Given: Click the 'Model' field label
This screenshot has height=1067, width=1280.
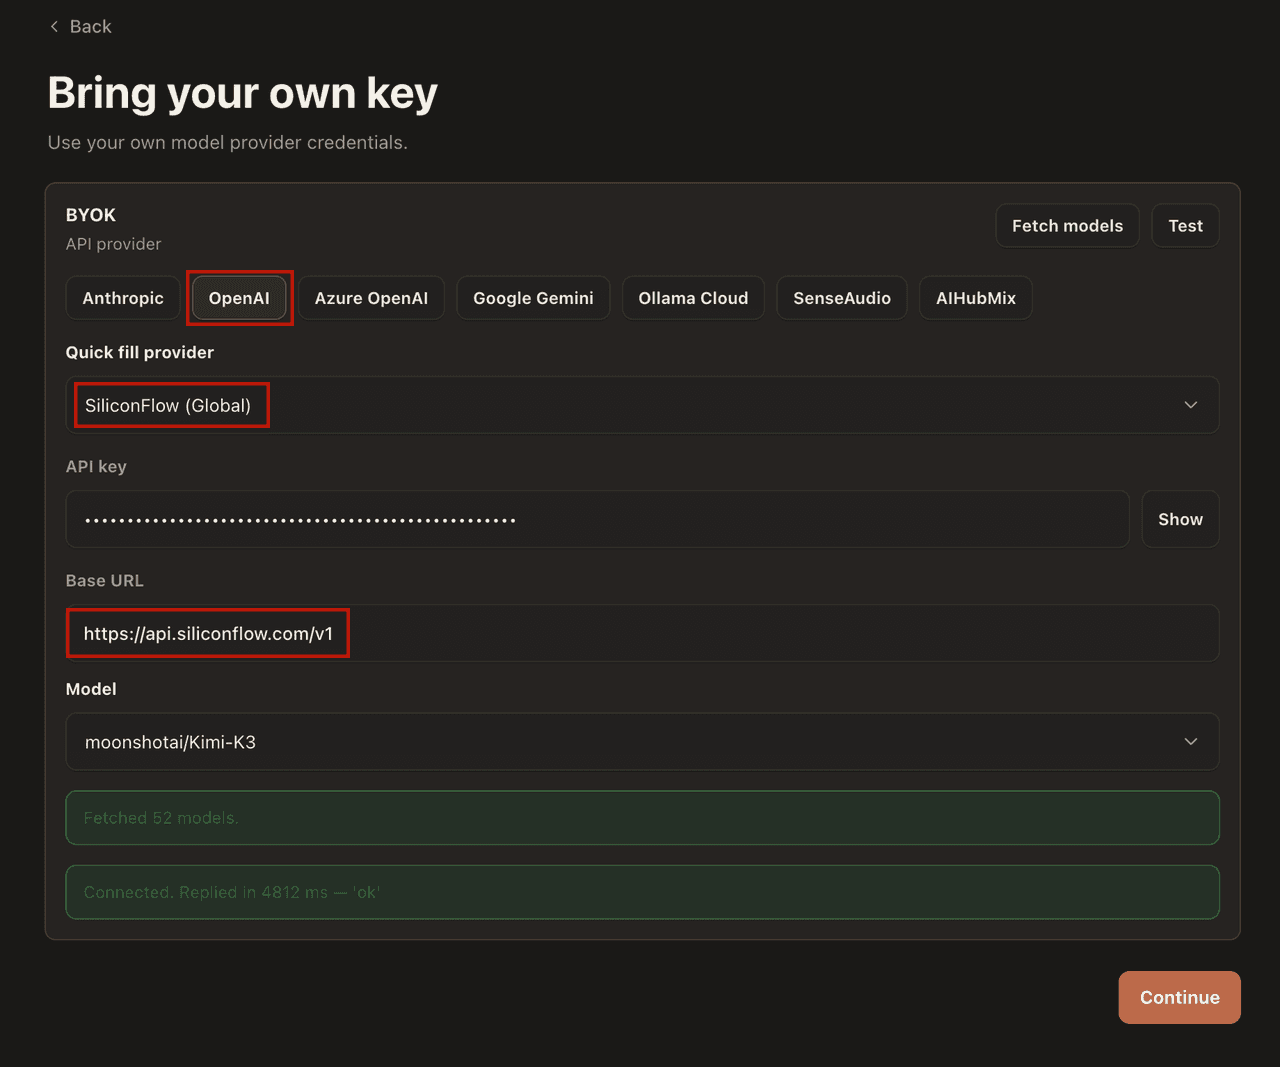Looking at the screenshot, I should coord(91,689).
